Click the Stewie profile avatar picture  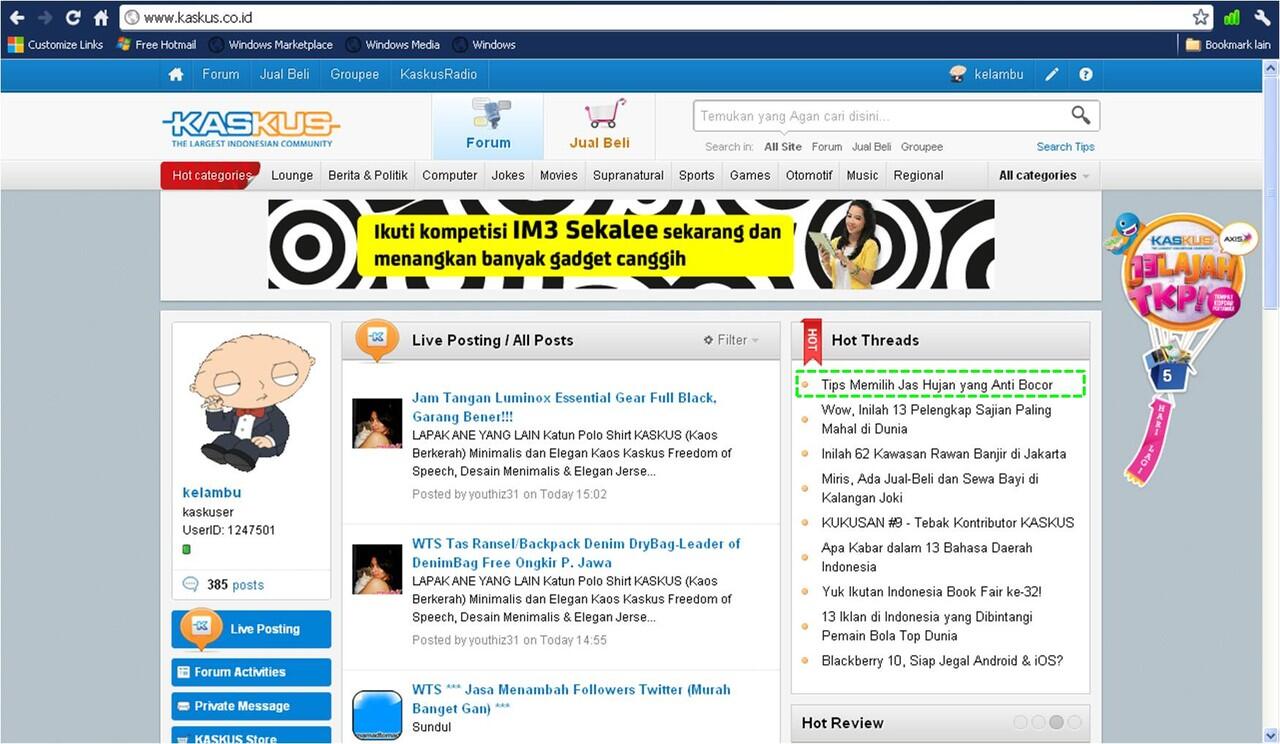point(250,402)
